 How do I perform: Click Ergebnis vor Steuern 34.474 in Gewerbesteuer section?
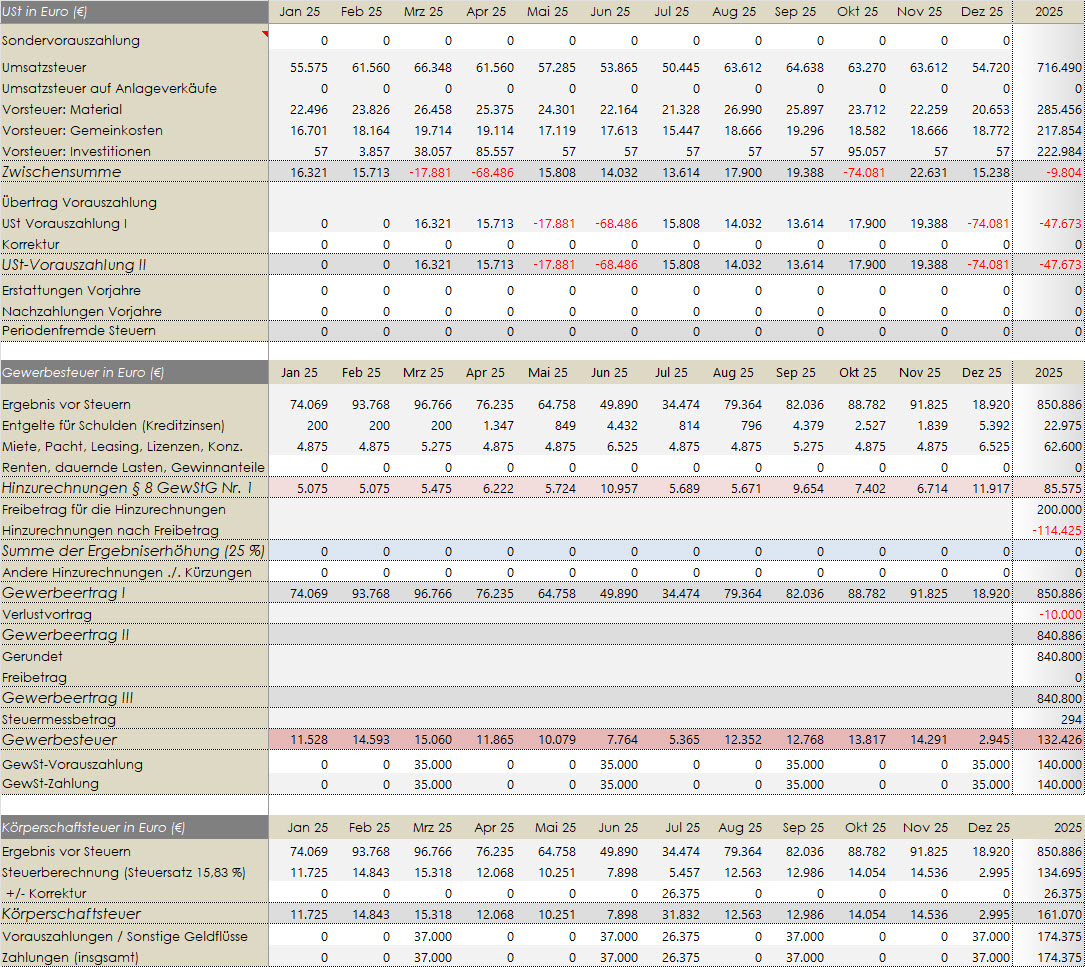680,405
